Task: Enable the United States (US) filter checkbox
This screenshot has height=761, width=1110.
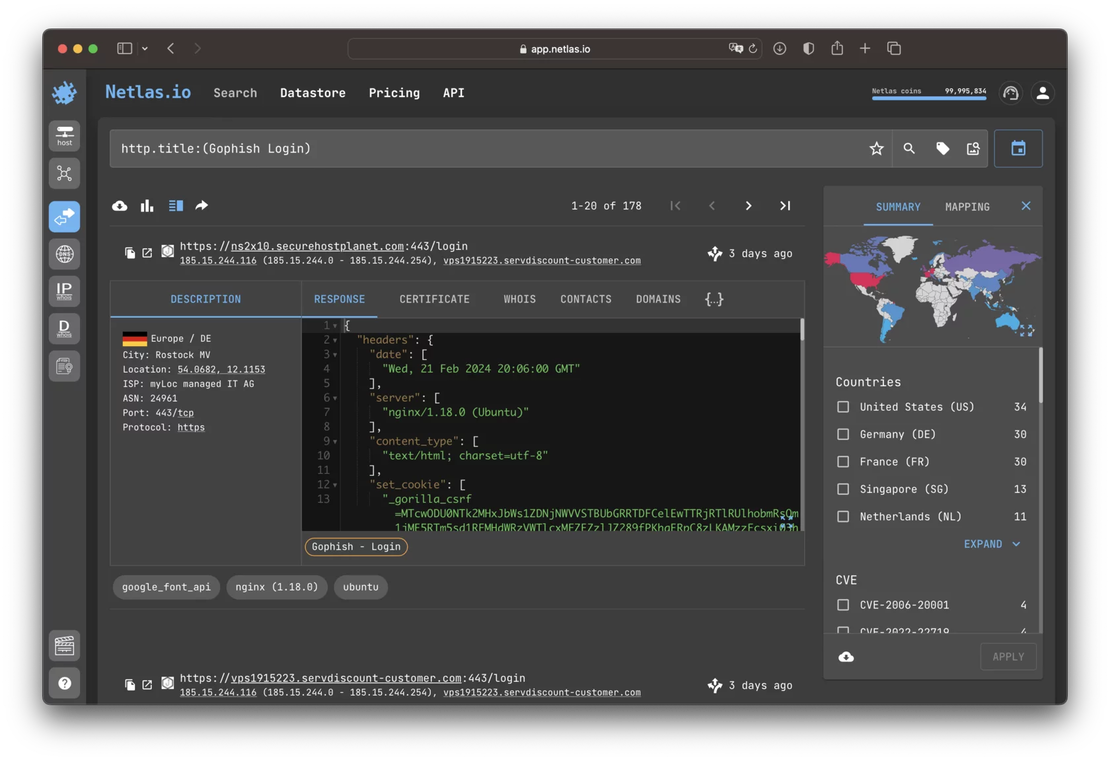Action: click(x=843, y=407)
